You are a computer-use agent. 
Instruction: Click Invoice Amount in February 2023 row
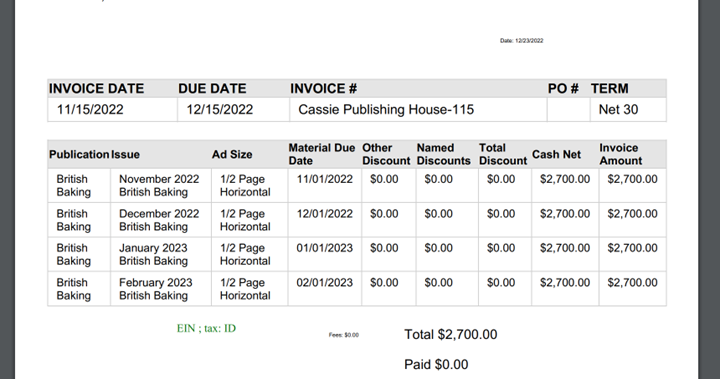632,283
